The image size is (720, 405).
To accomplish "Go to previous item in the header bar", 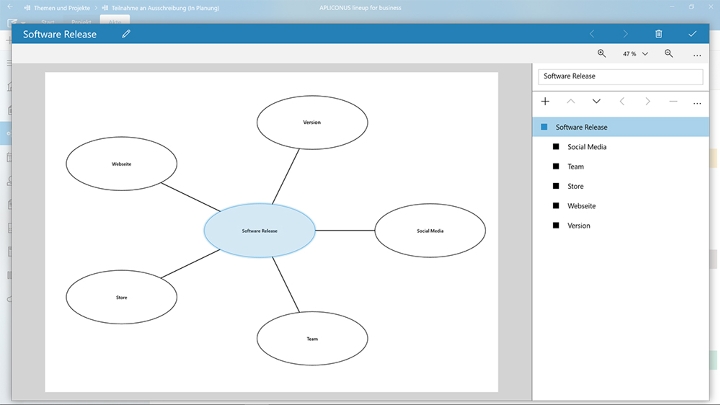I will pos(592,34).
